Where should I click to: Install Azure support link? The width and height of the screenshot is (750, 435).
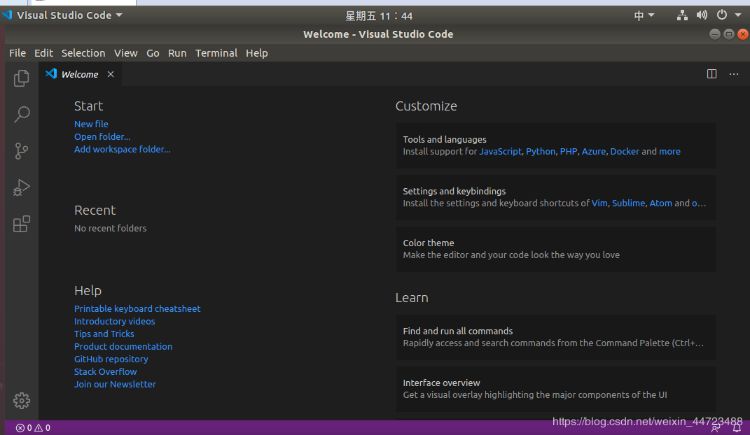[594, 152]
